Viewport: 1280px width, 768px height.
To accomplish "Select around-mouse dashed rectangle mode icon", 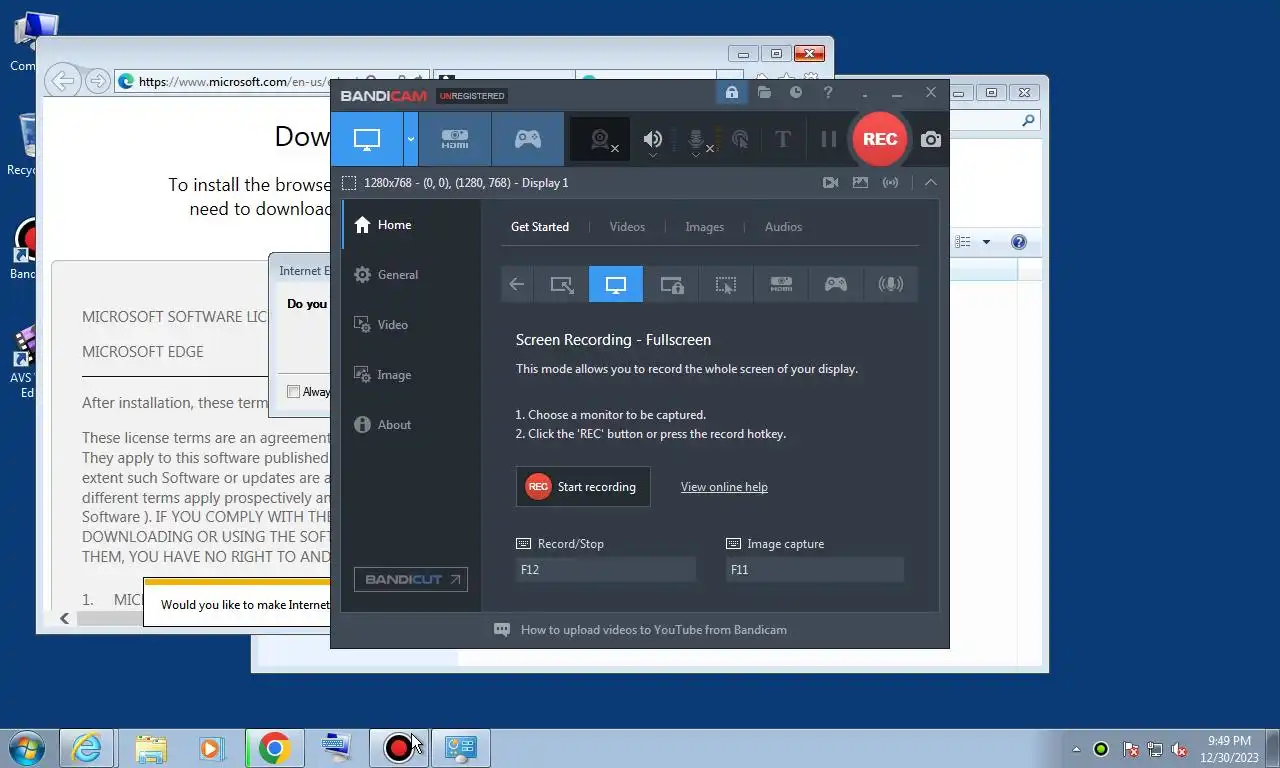I will pos(726,284).
